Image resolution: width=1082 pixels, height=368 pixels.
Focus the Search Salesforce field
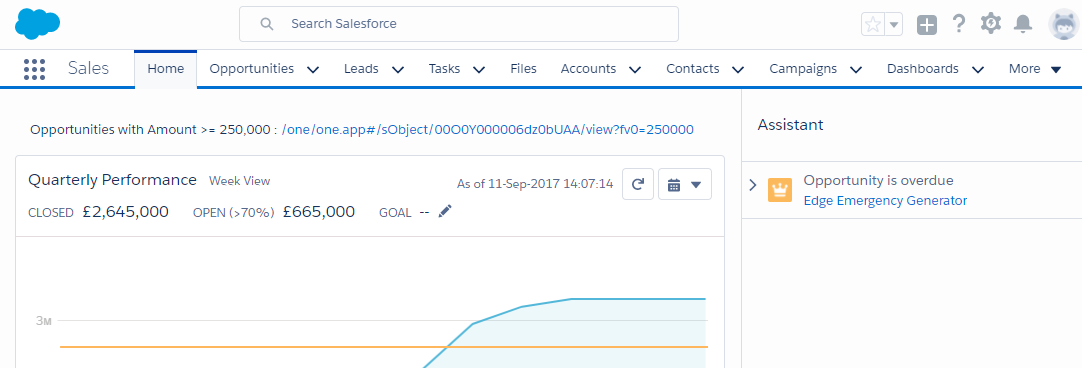(459, 24)
